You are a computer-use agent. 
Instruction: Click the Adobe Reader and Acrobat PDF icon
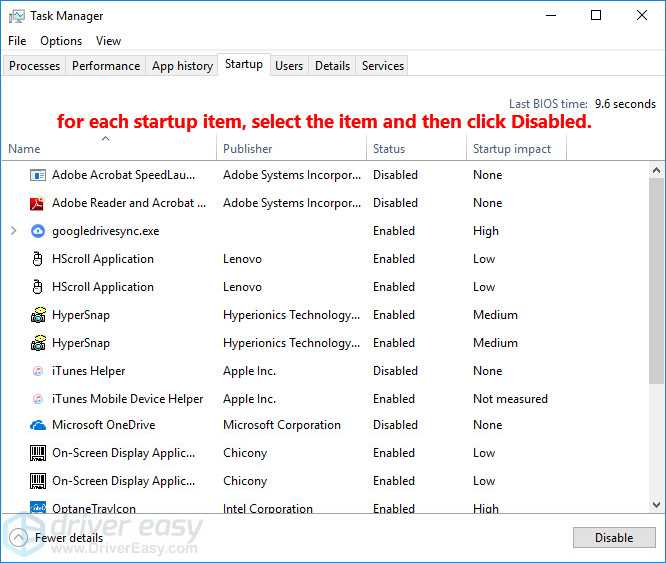[x=38, y=203]
